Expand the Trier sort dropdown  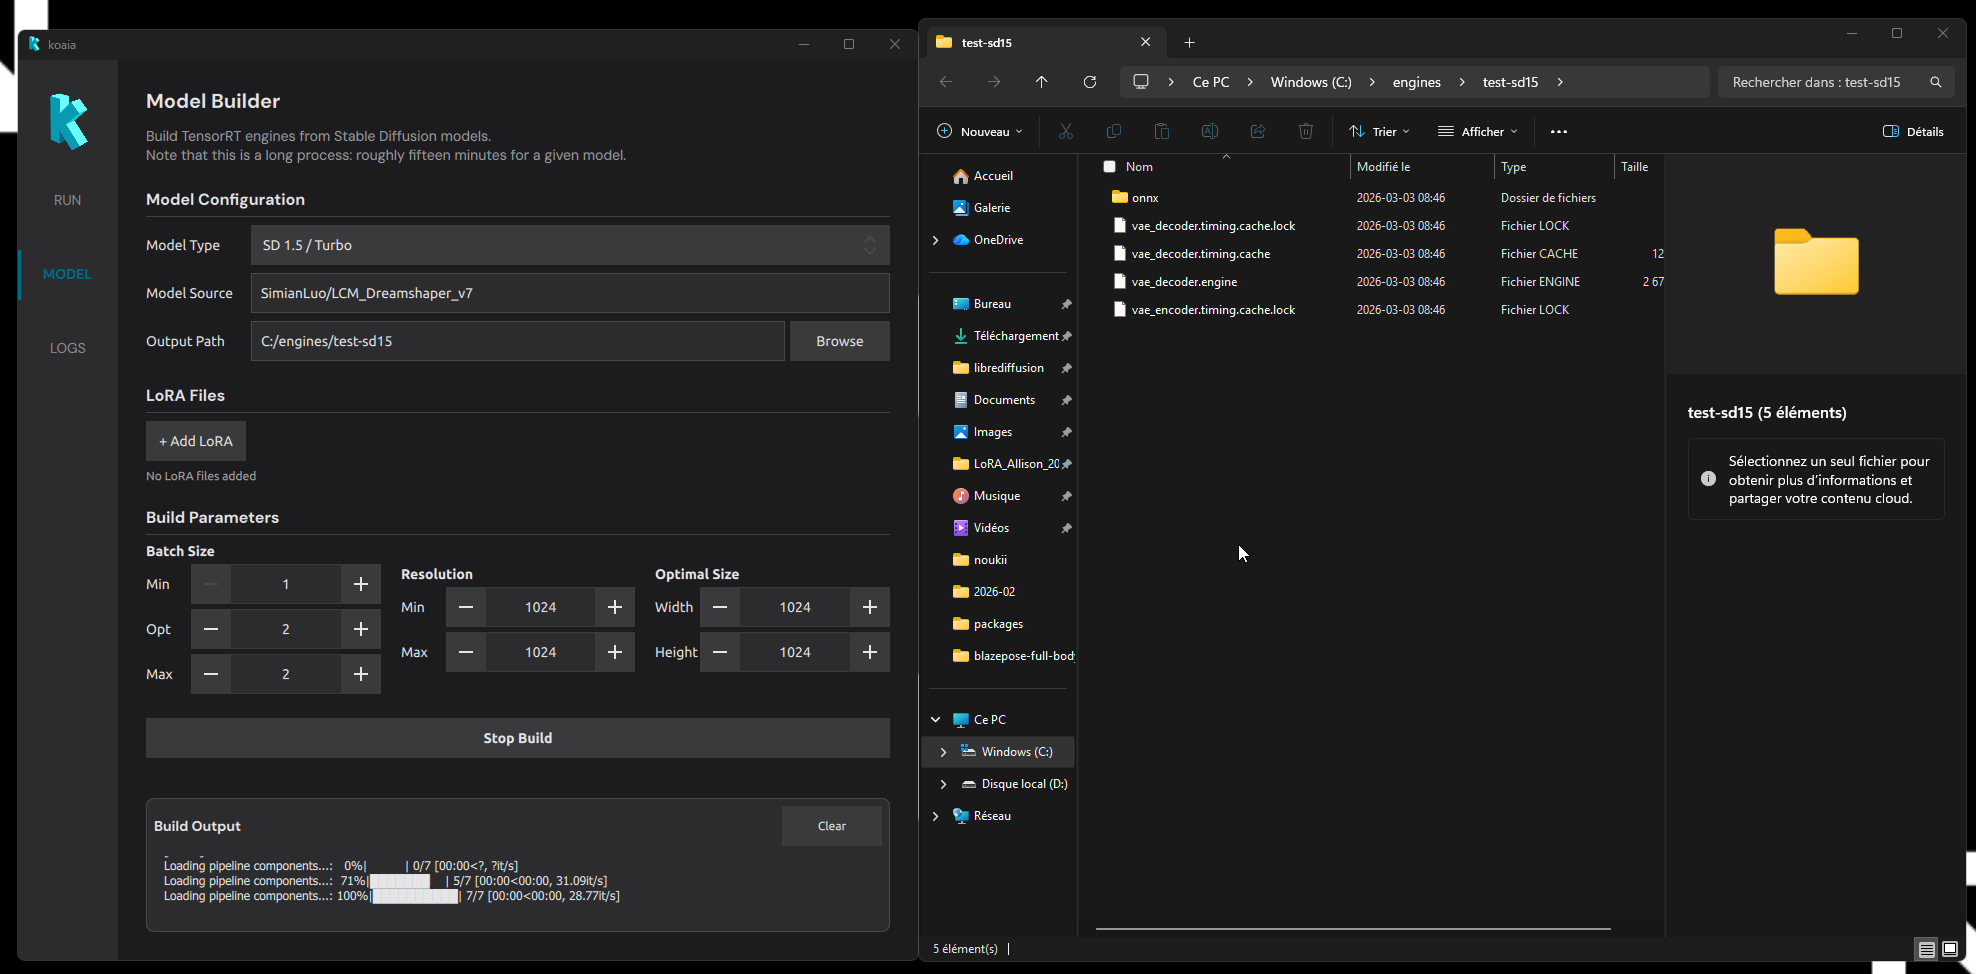click(1379, 131)
